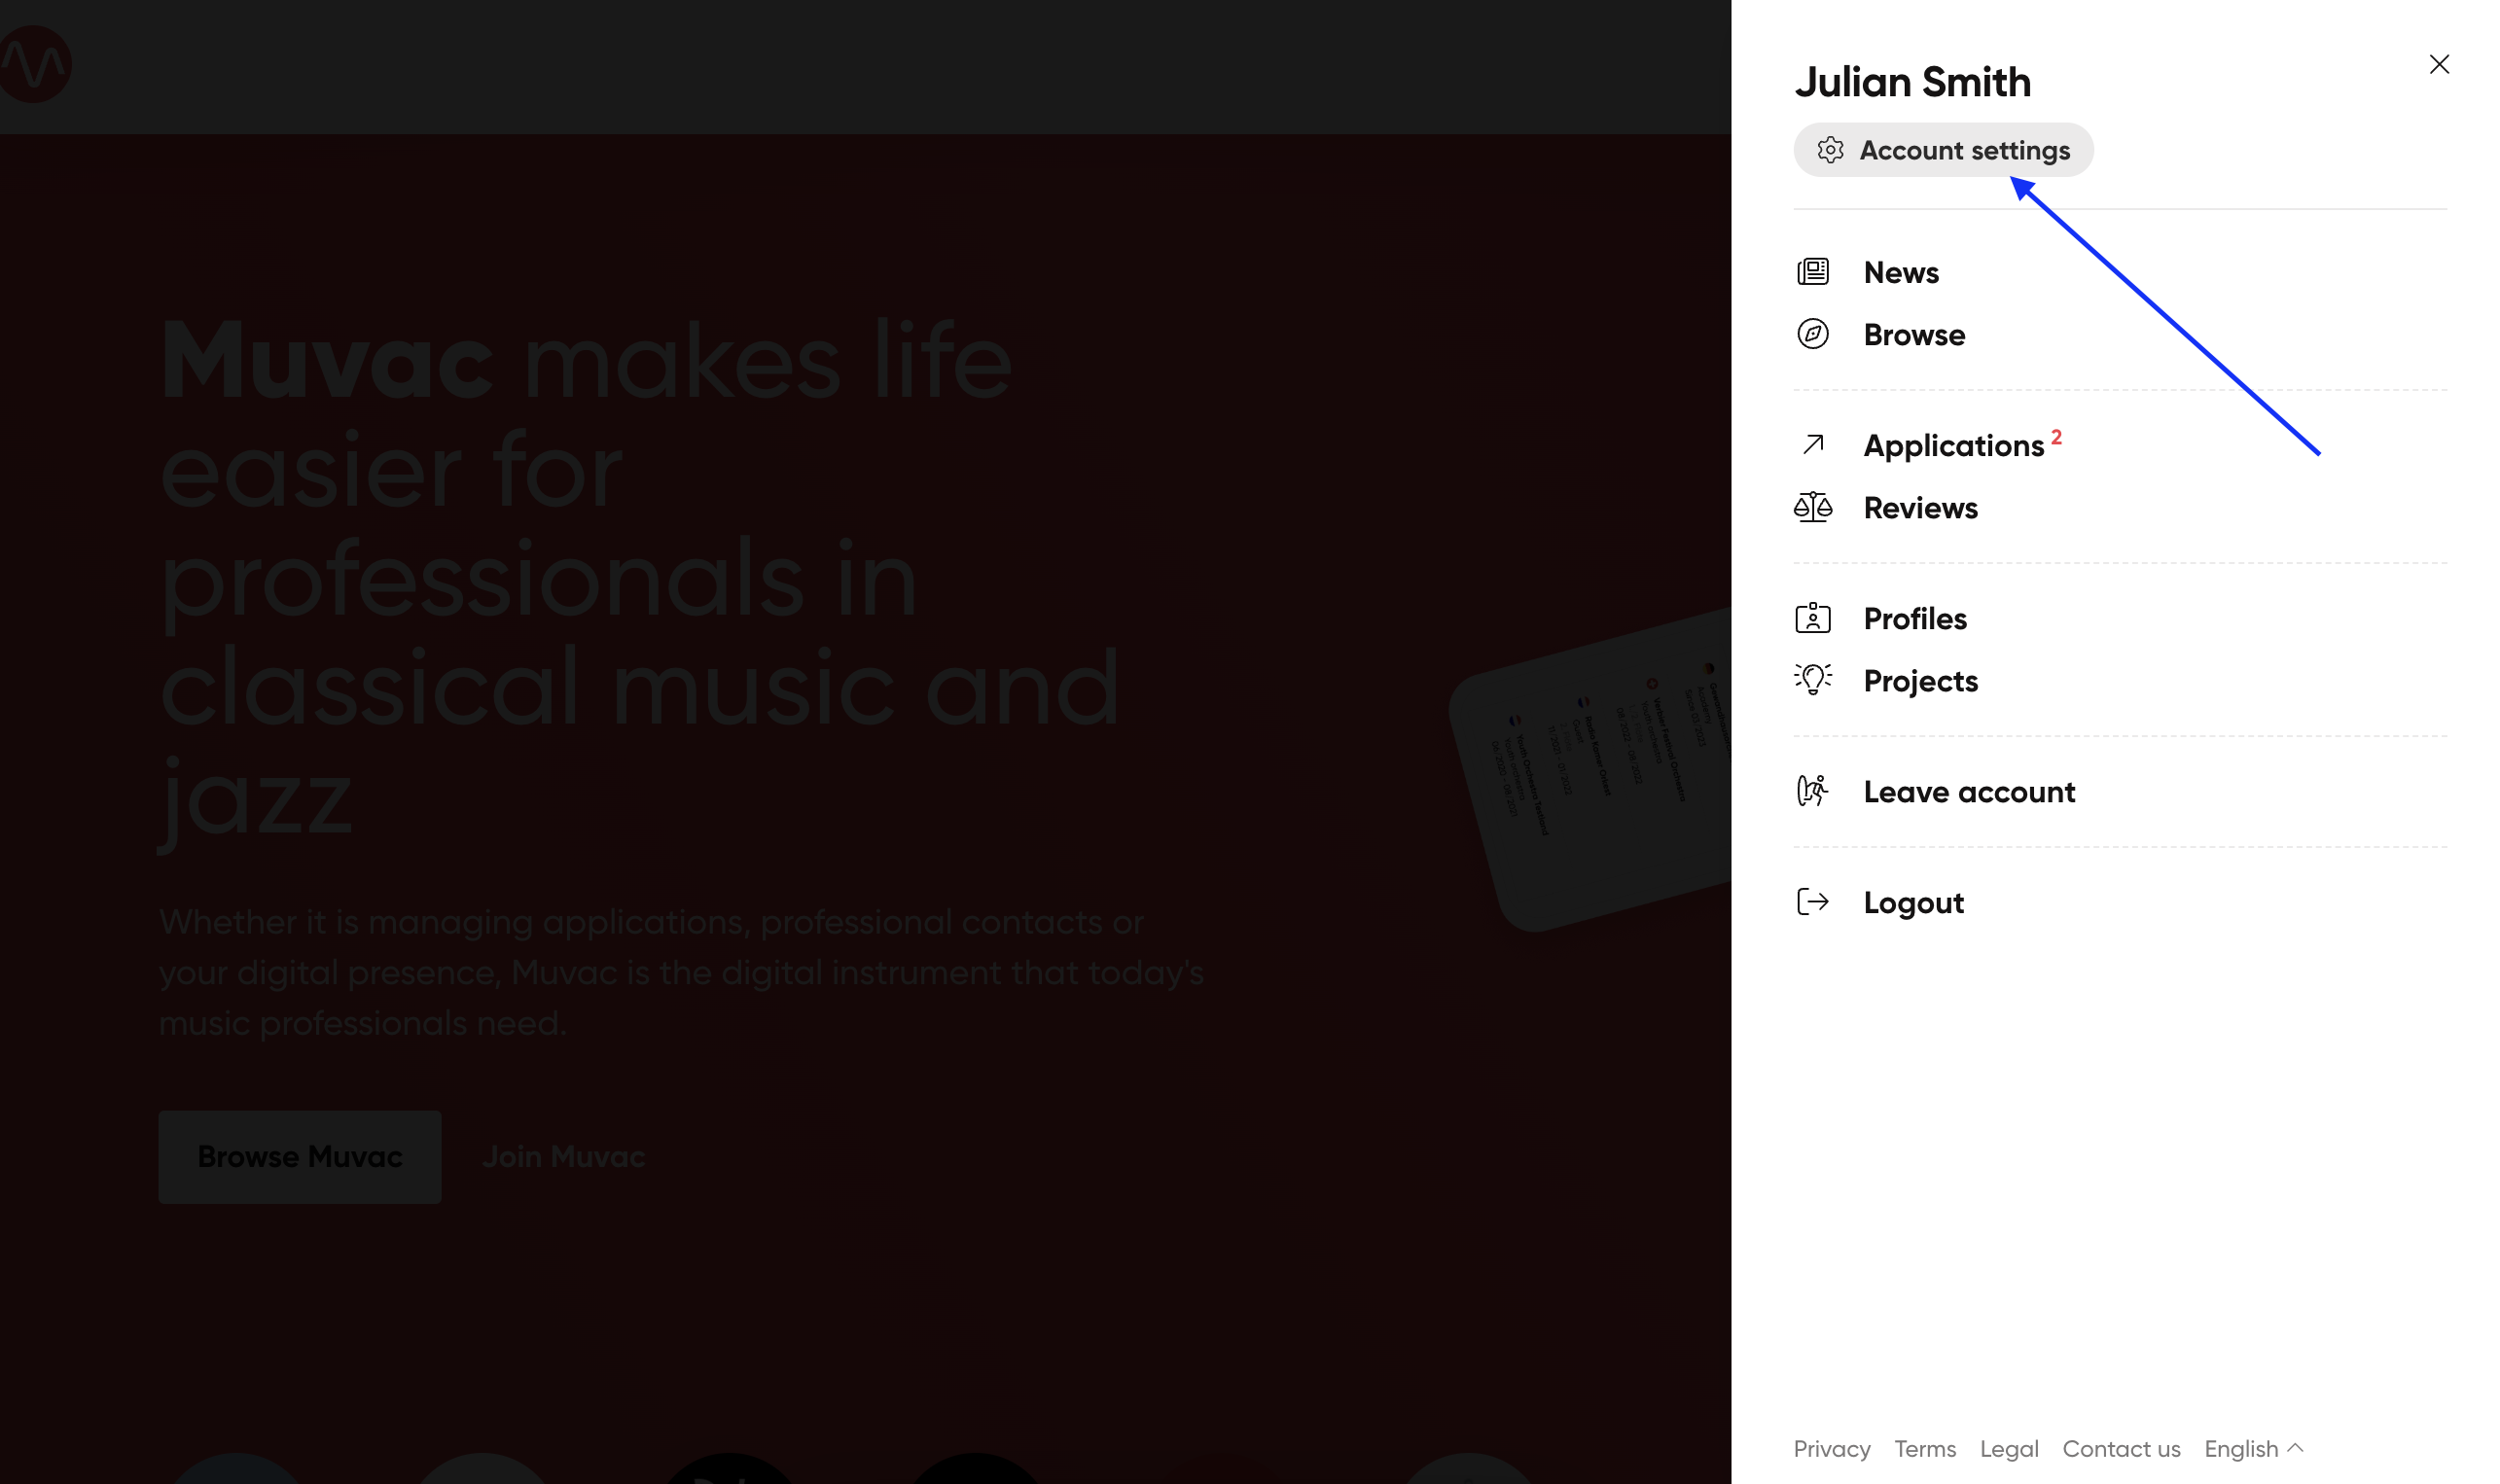Click the Logout exit icon
The height and width of the screenshot is (1484, 2500).
point(1813,902)
